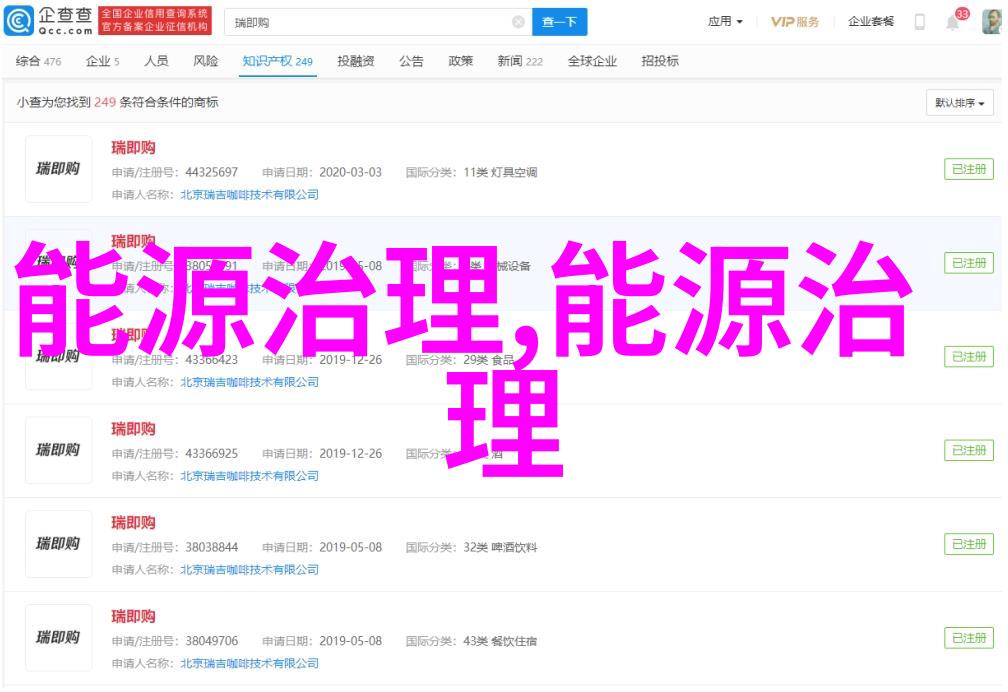Screen dimensions: 1008x692
Task: Open applicant link in the 43366925 row
Action: coord(249,476)
